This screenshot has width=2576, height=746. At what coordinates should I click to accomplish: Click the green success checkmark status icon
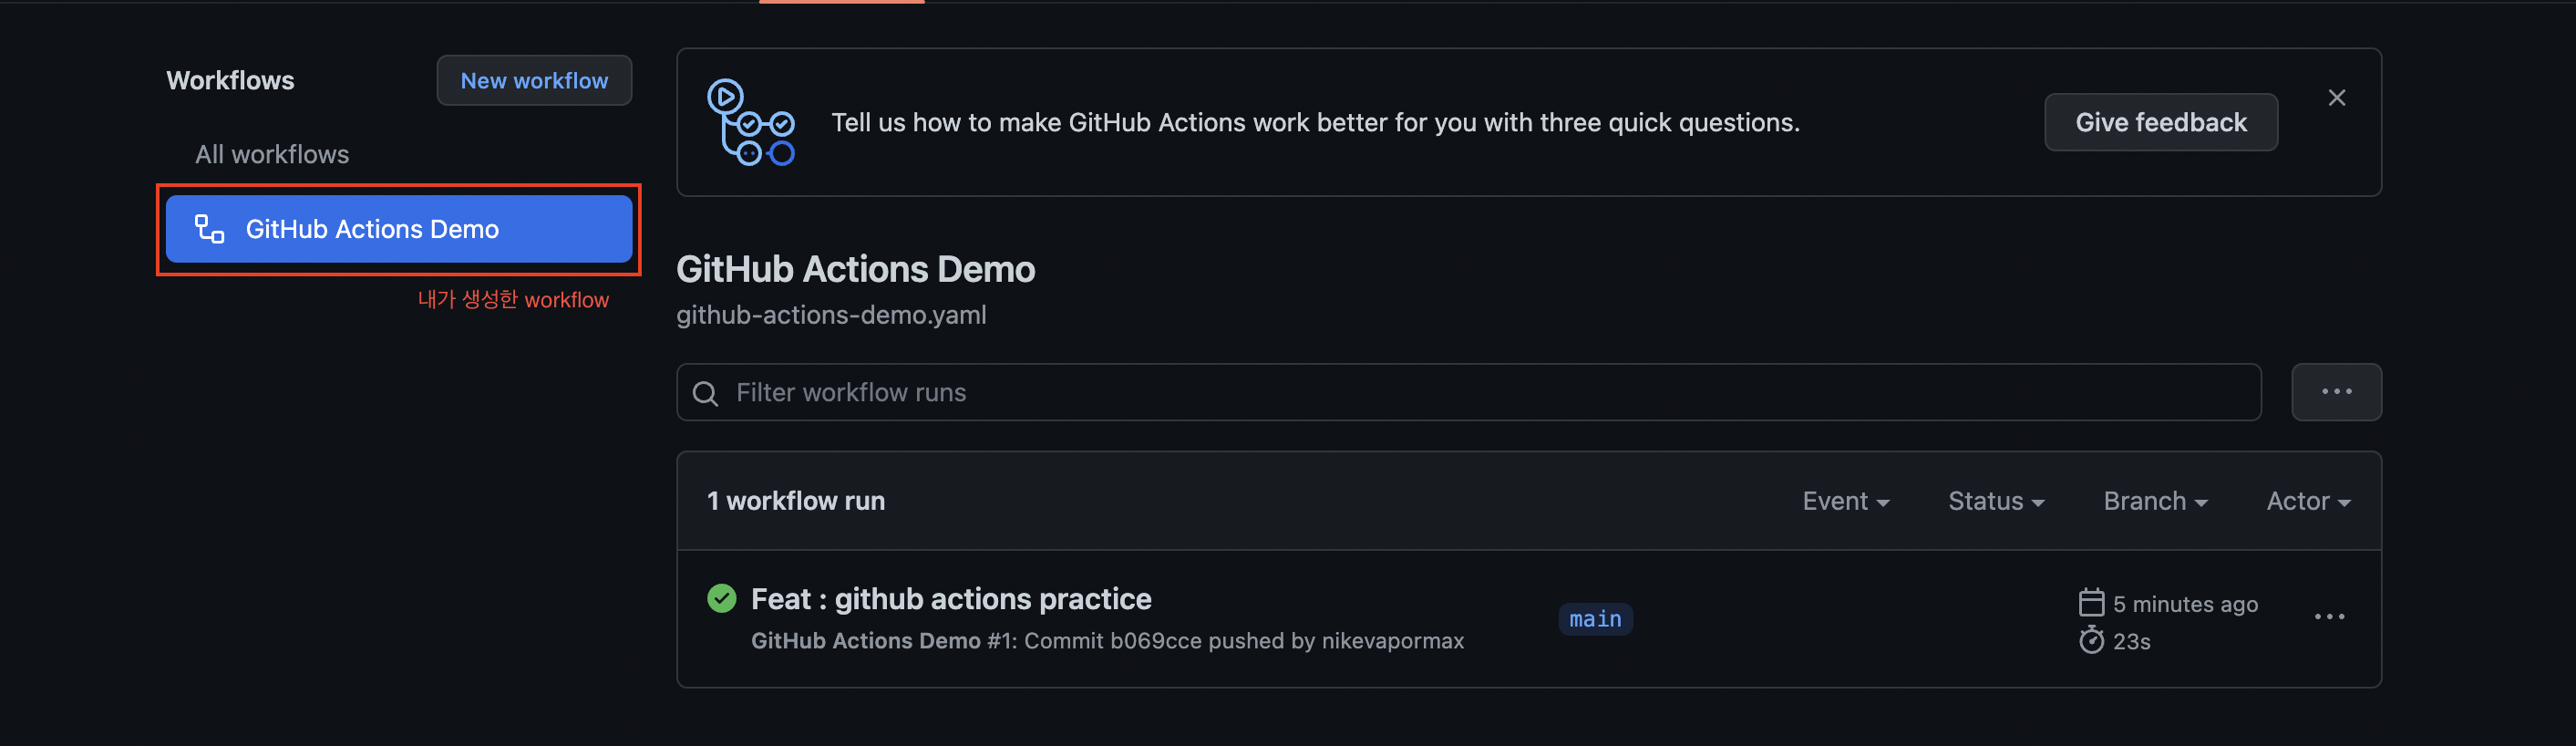[721, 598]
